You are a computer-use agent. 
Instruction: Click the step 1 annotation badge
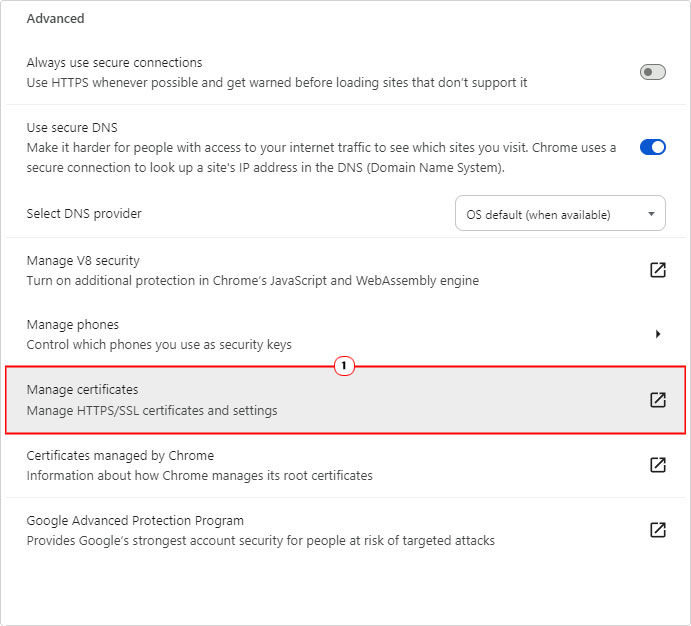pos(344,366)
